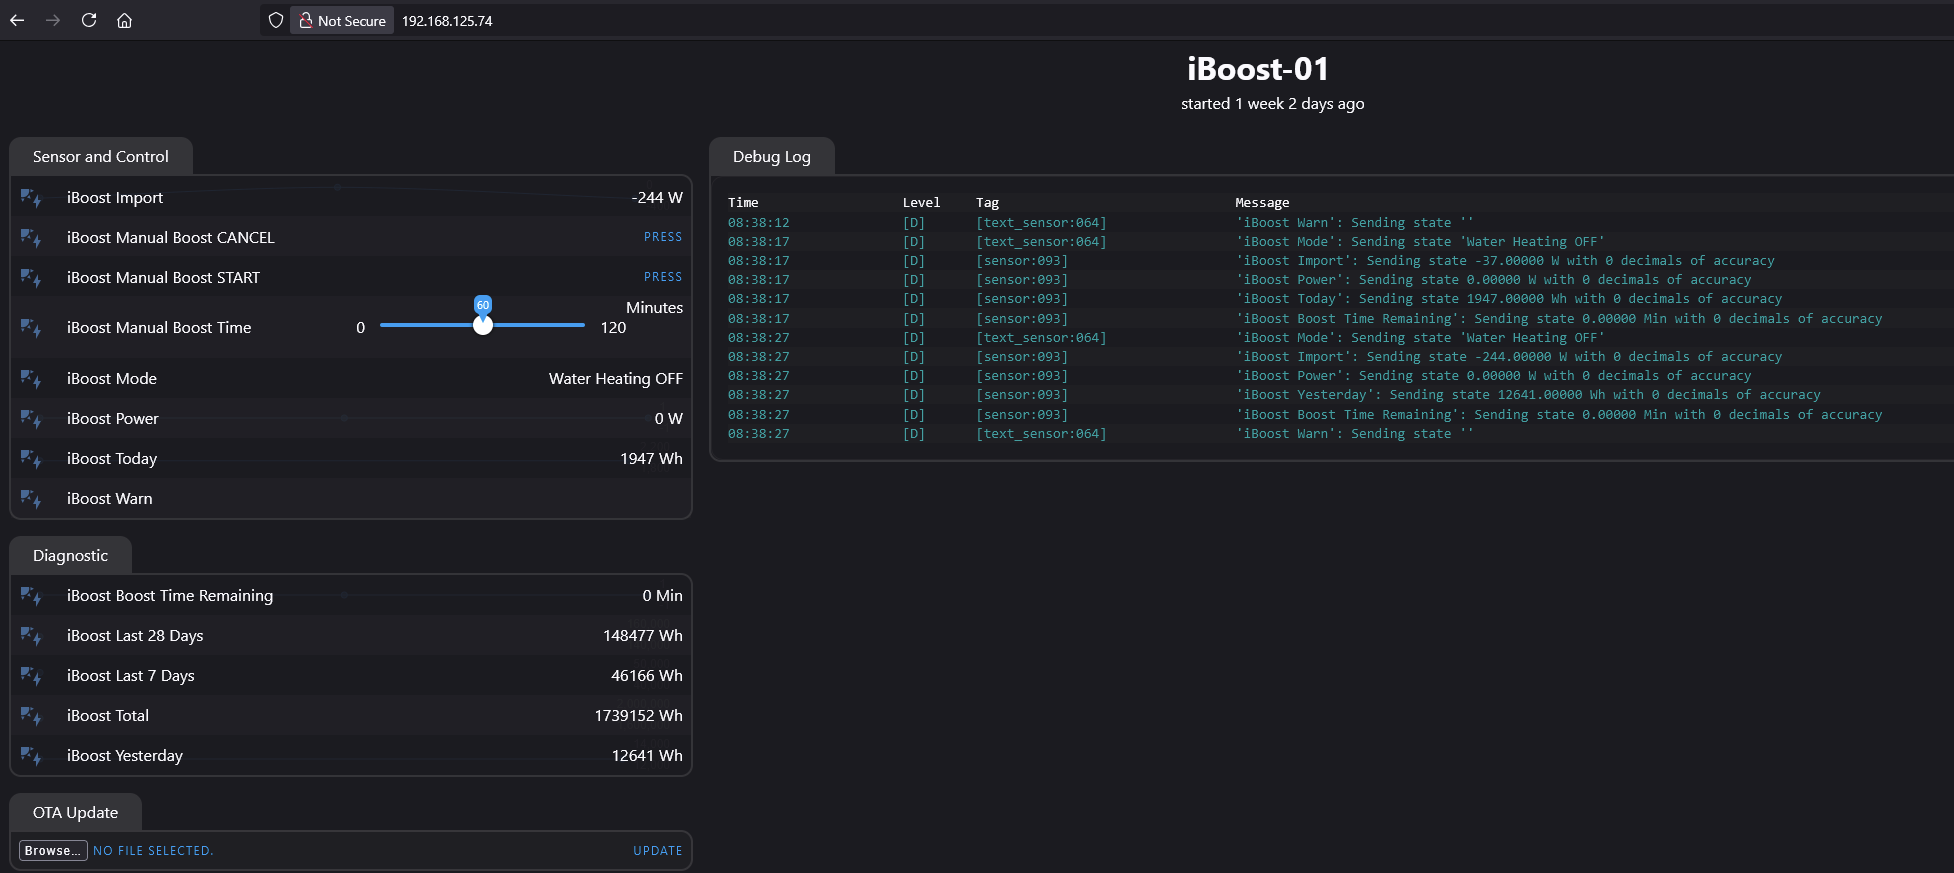Click the icon beside iBoost Manual Boost Time
The image size is (1954, 873).
coord(31,328)
